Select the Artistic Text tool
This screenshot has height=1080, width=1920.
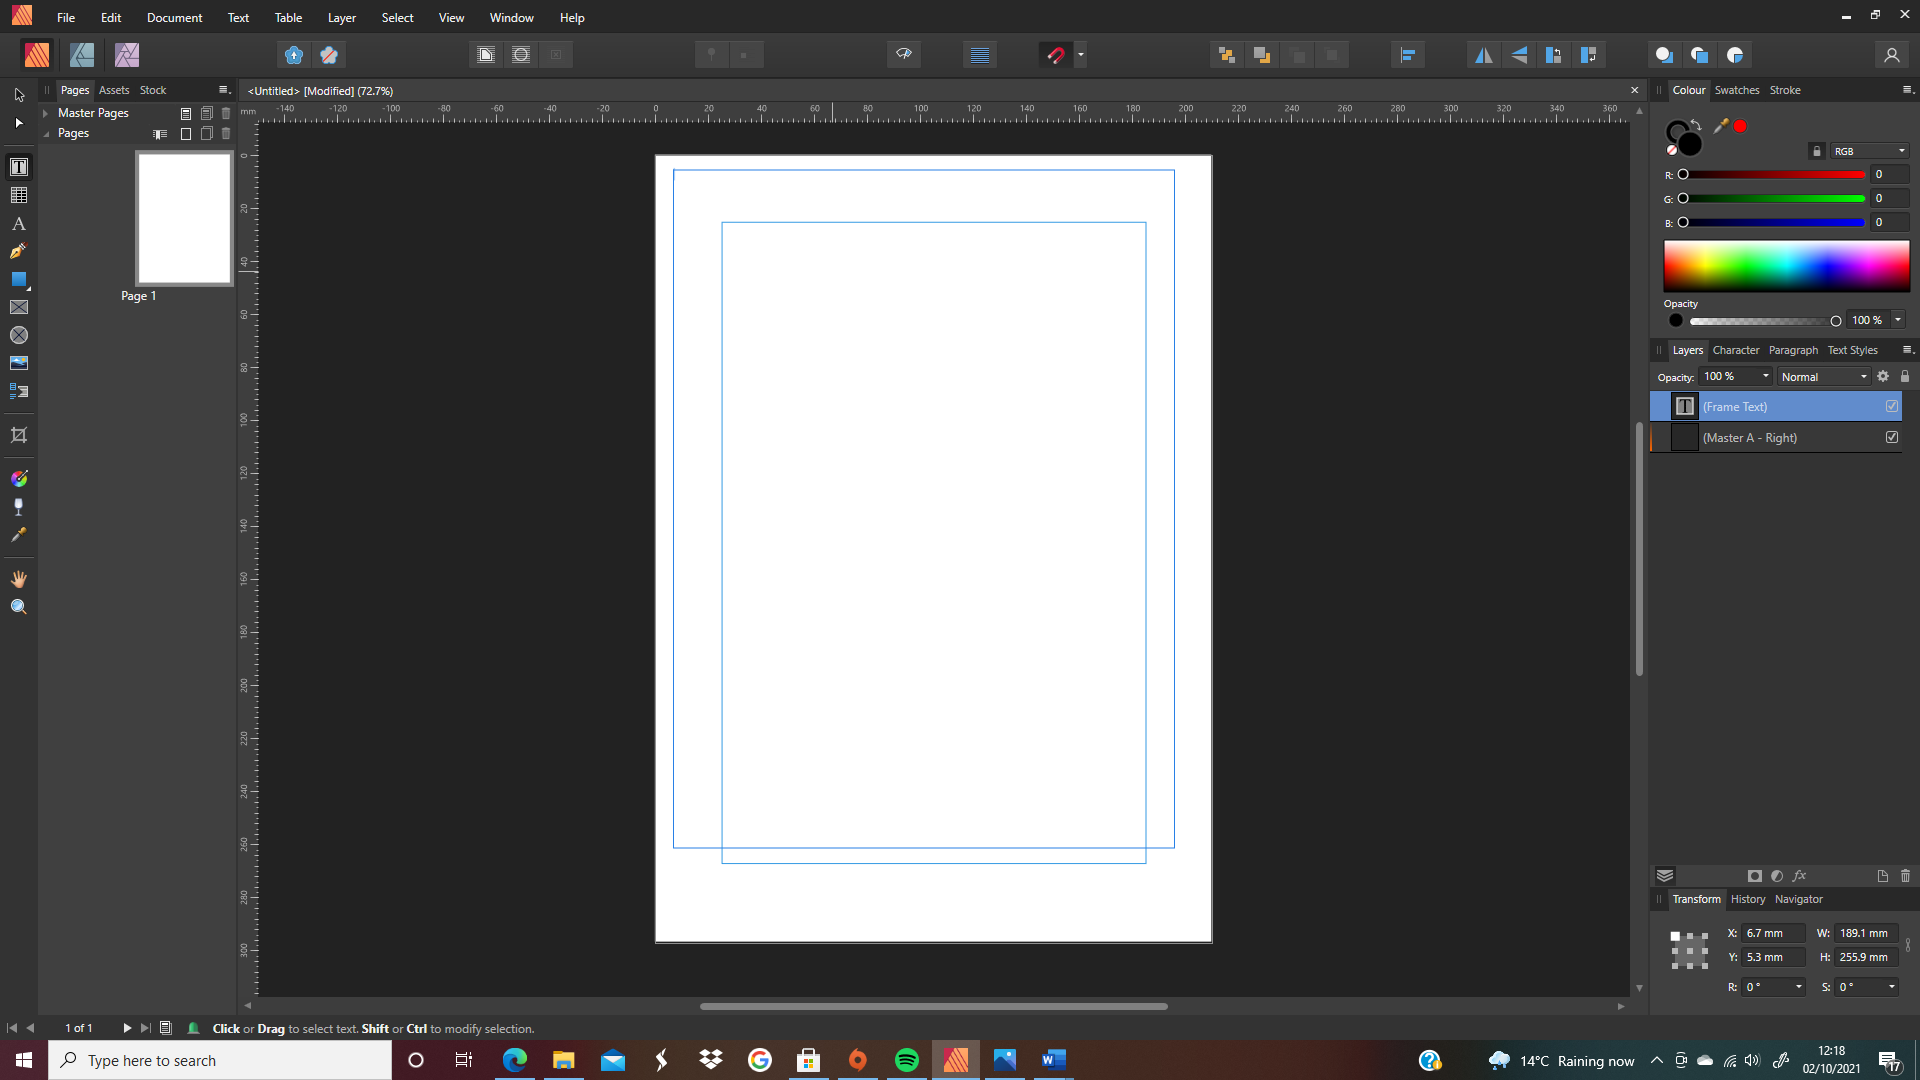click(19, 223)
